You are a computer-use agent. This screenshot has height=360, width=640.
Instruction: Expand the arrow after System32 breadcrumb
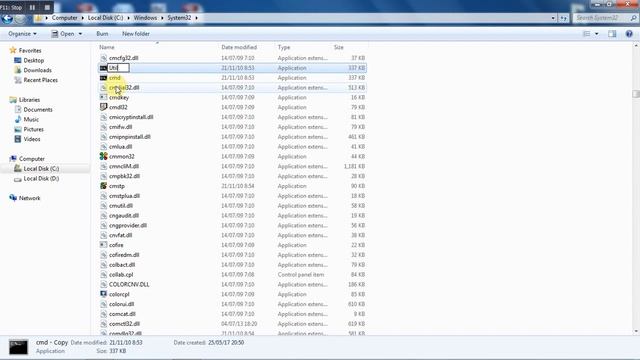pos(196,18)
